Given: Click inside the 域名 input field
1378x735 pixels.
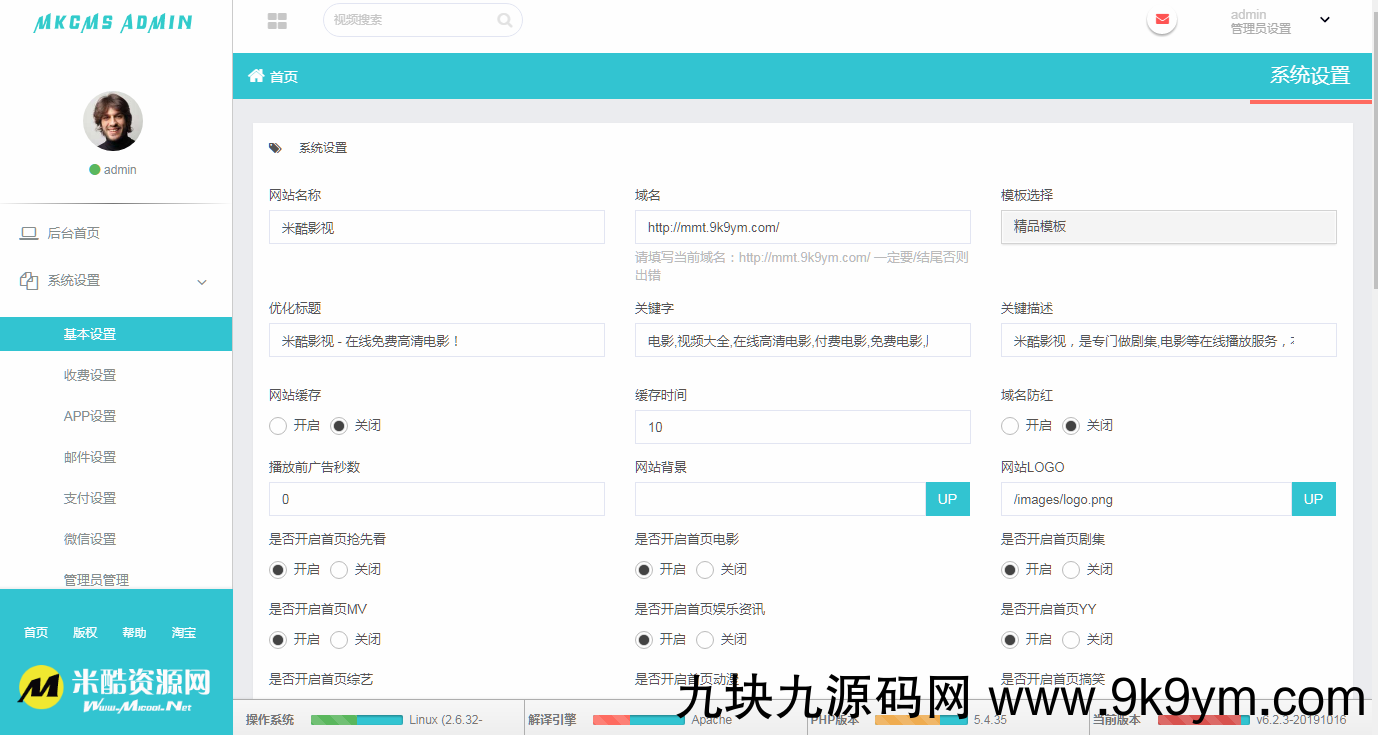Looking at the screenshot, I should (x=802, y=227).
